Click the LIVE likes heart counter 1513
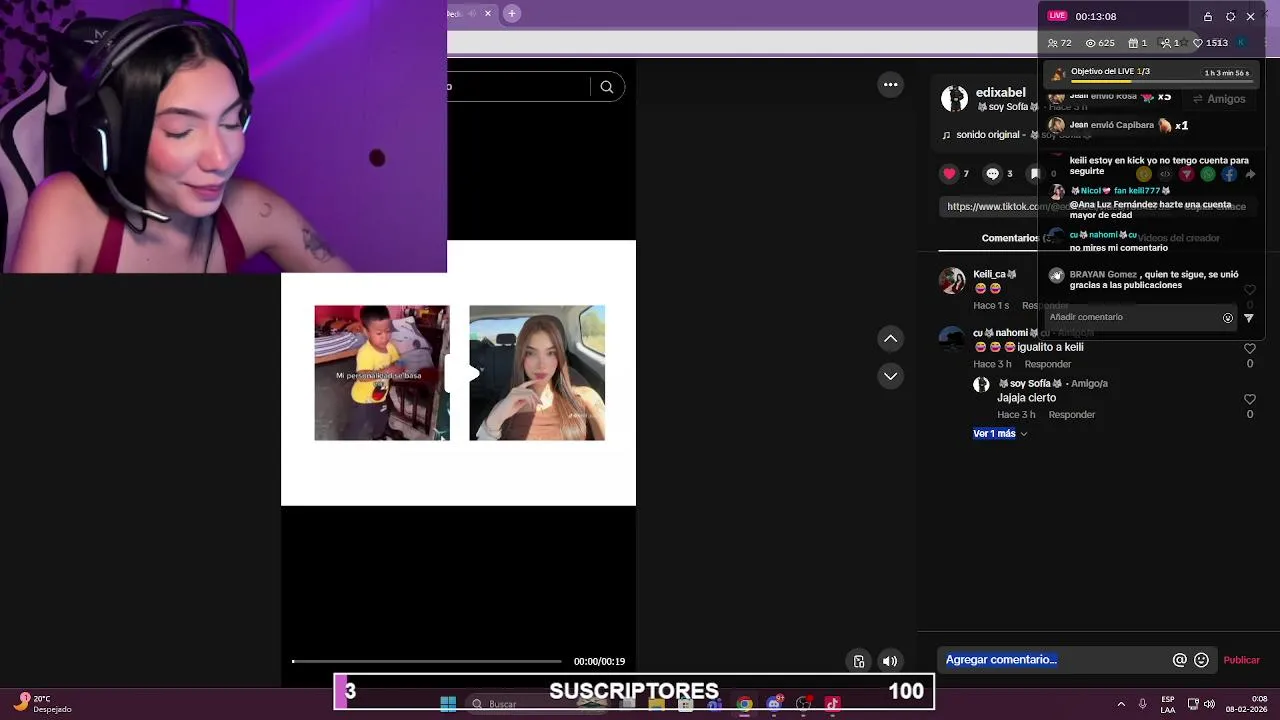The height and width of the screenshot is (720, 1280). coord(1210,43)
